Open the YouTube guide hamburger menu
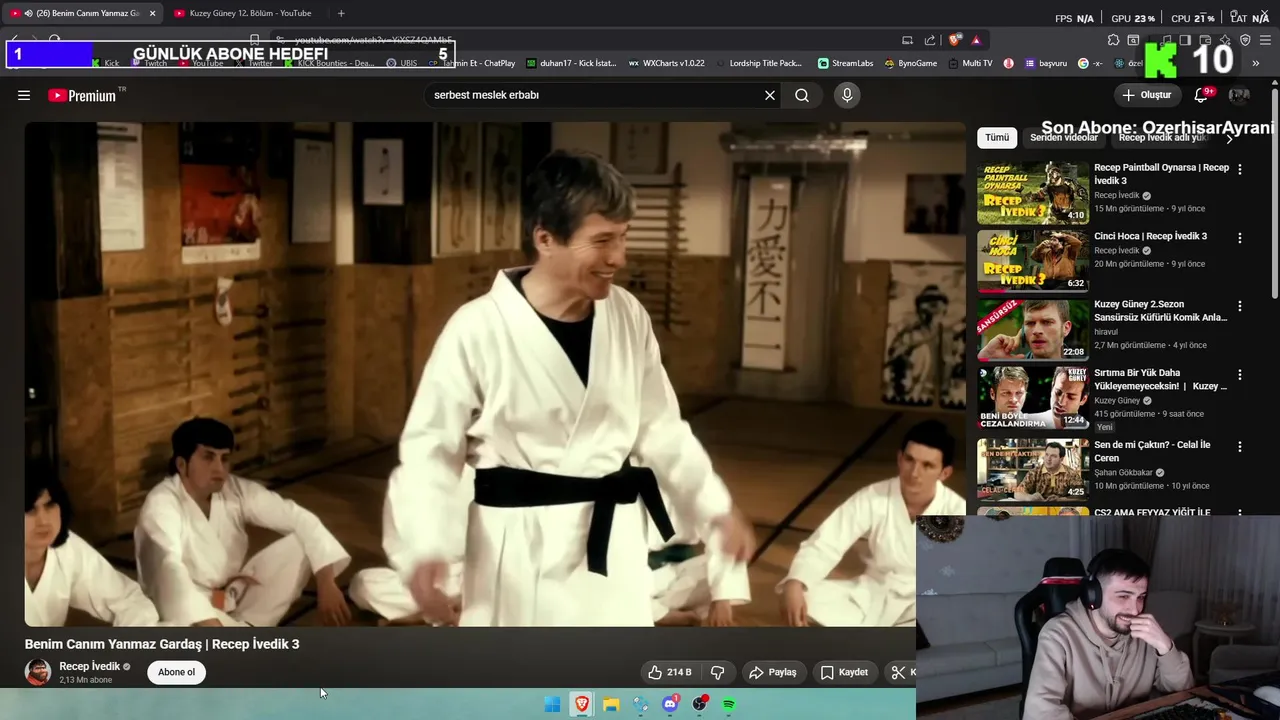This screenshot has width=1280, height=720. point(24,95)
